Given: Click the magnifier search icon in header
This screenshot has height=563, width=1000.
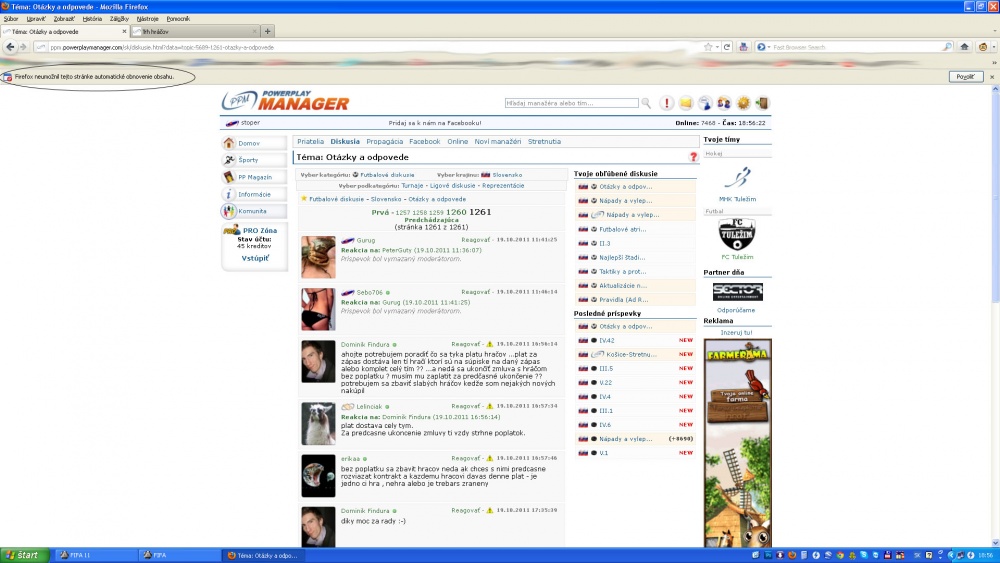Looking at the screenshot, I should pyautogui.click(x=646, y=103).
